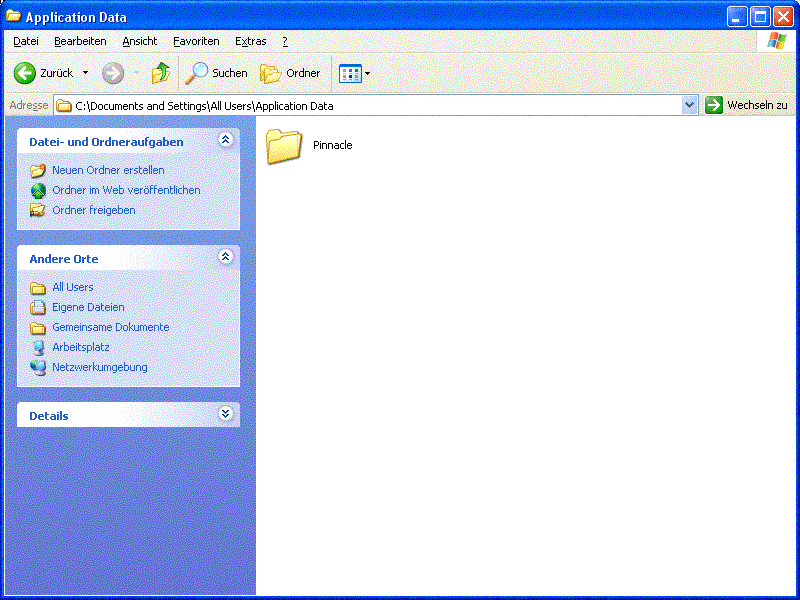Select the Pinnacle folder icon
The image size is (800, 600).
click(x=284, y=146)
